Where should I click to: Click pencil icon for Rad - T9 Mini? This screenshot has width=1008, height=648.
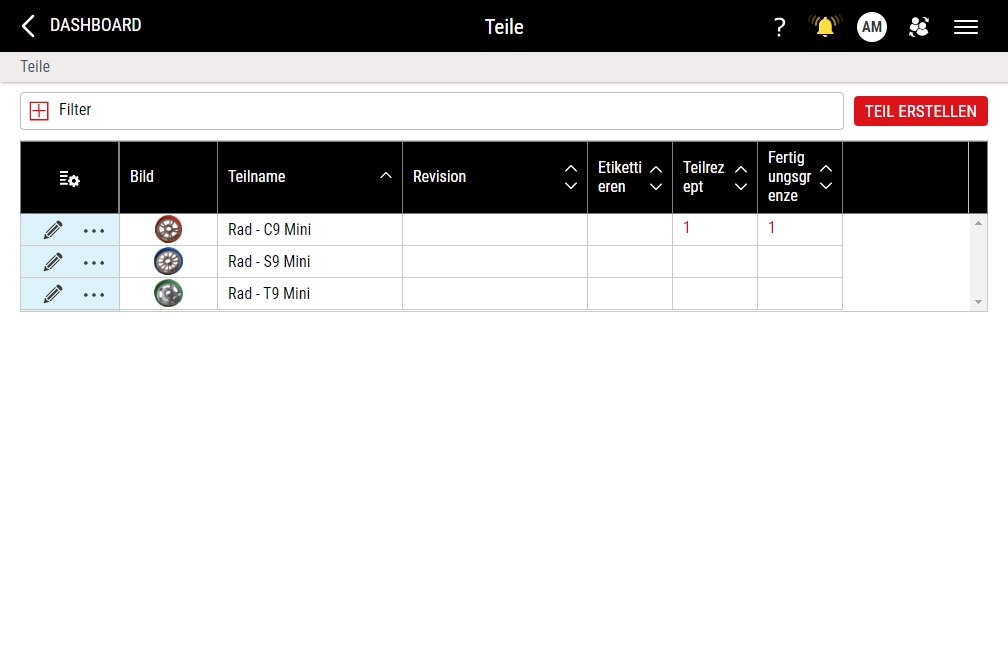(53, 294)
